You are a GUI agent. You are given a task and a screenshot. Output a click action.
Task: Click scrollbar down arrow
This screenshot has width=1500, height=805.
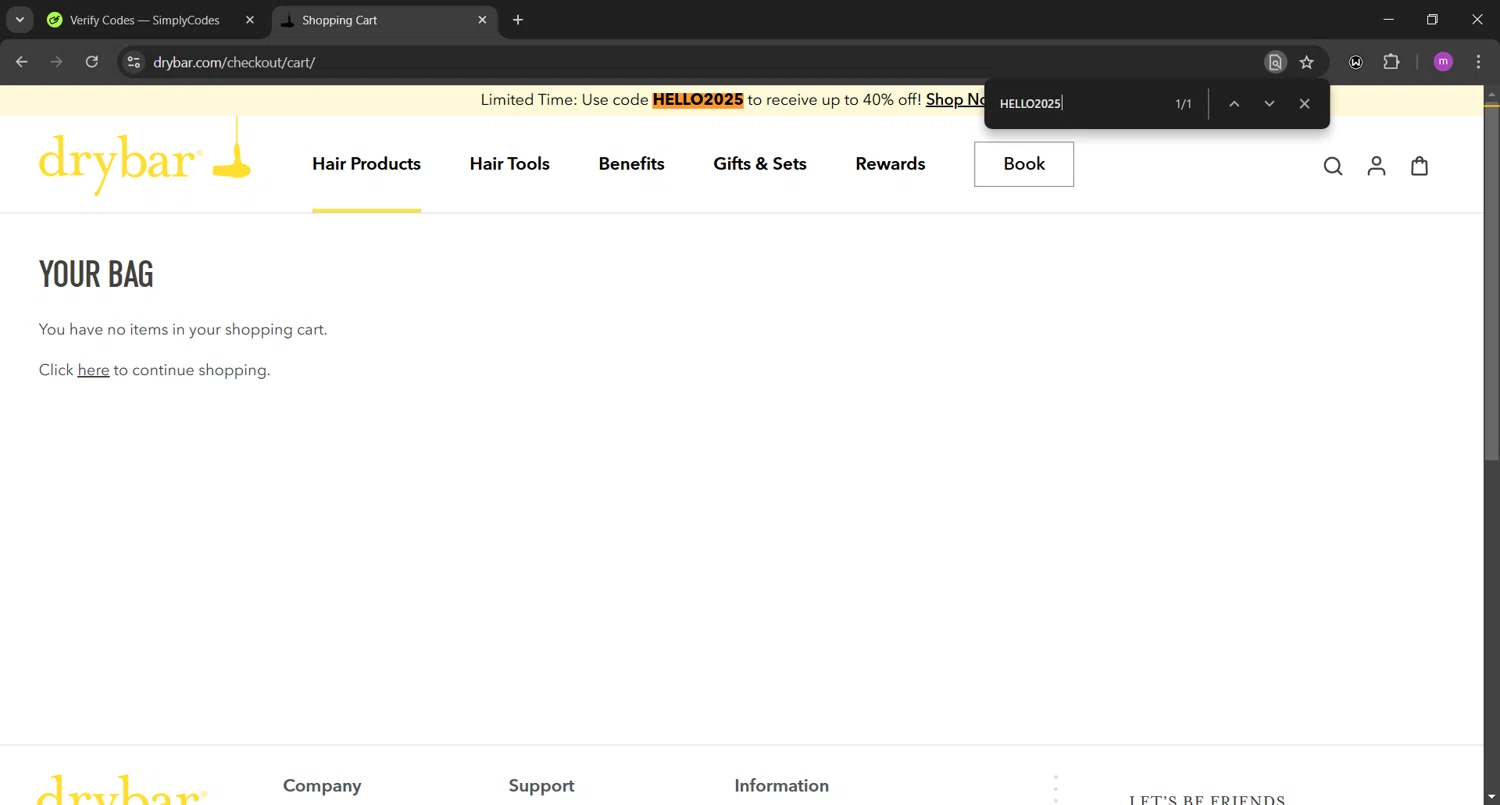(x=1491, y=797)
